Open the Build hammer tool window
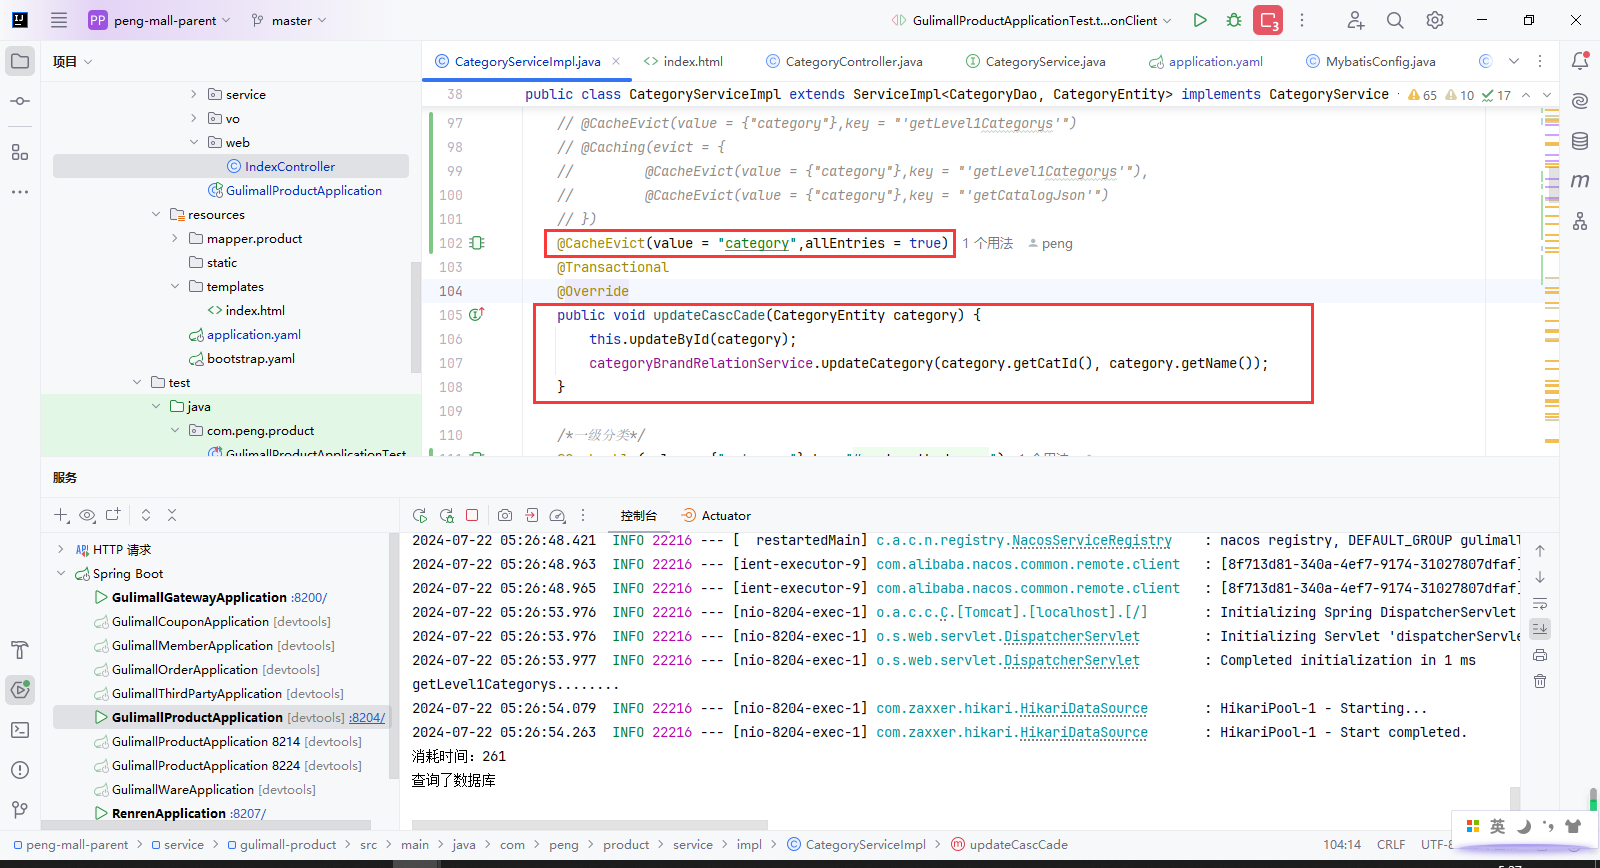 click(20, 650)
